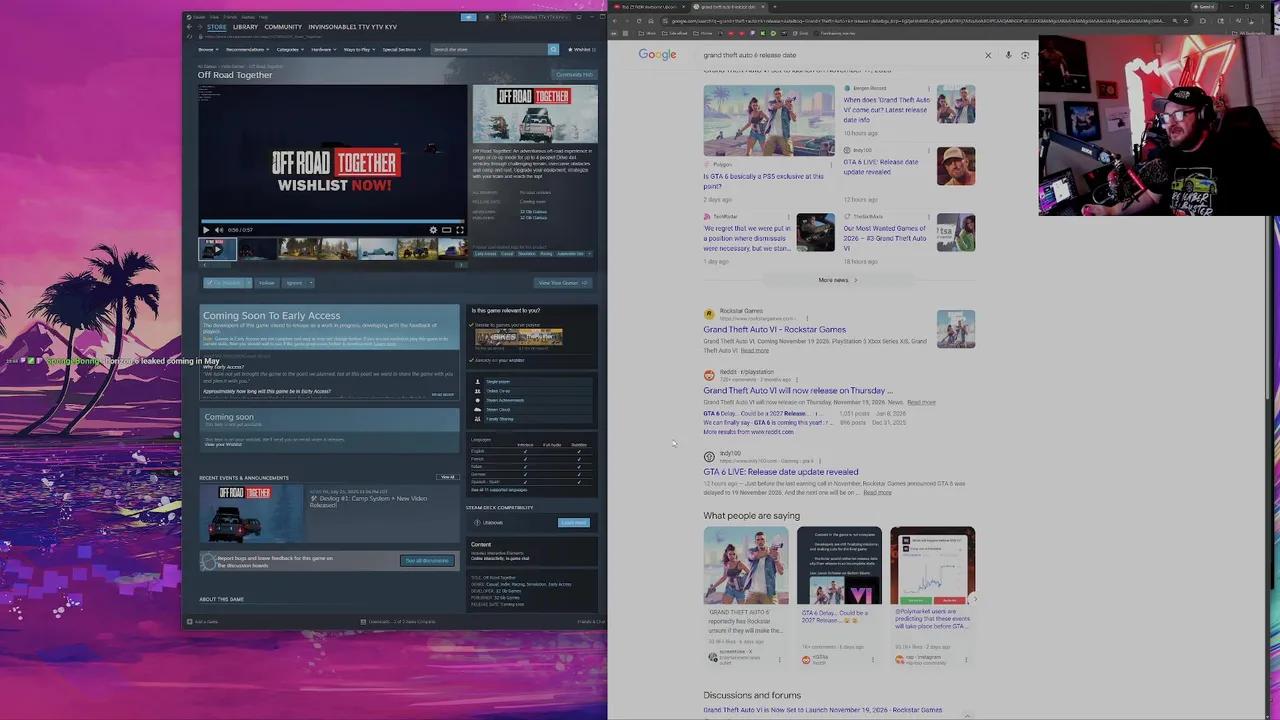Switch to the first Chrome tab

pos(649,7)
